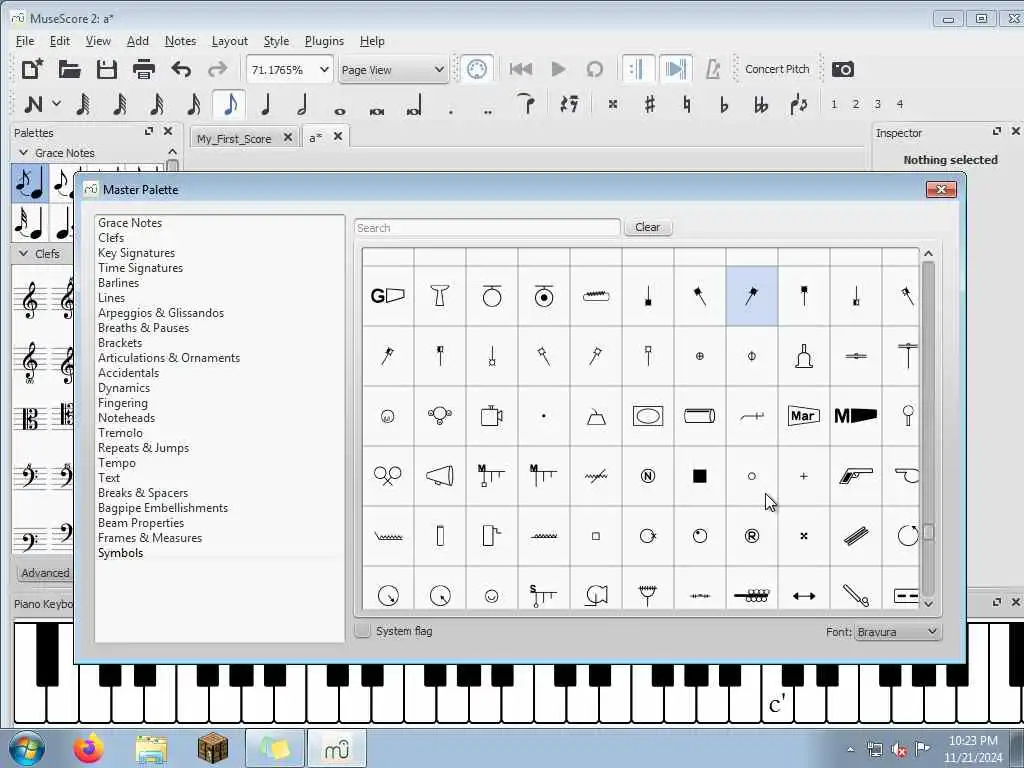This screenshot has width=1024, height=768.
Task: Click the Clear search button
Action: (648, 227)
